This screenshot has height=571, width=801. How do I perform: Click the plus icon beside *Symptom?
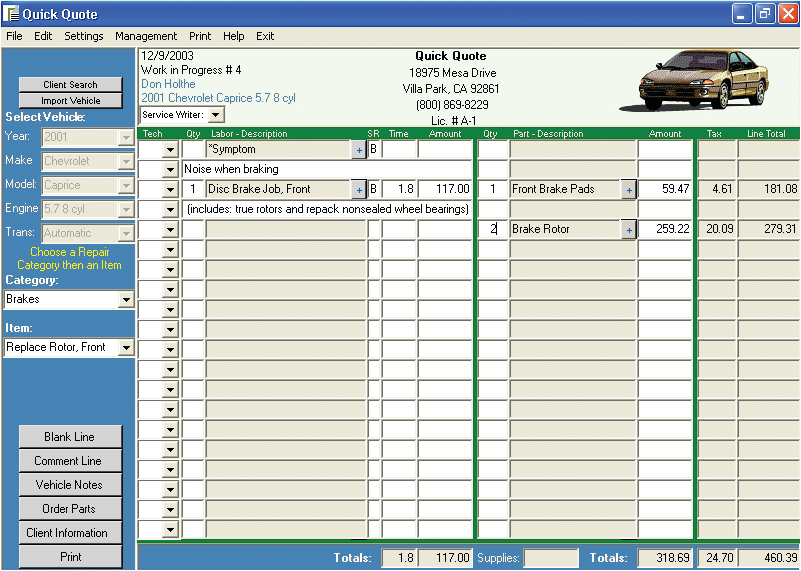[359, 150]
